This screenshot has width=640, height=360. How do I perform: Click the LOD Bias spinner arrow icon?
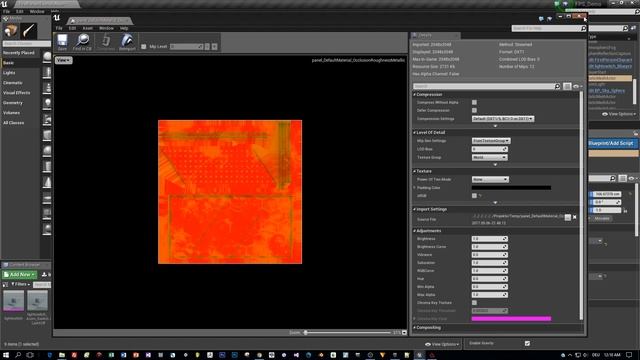coord(505,149)
